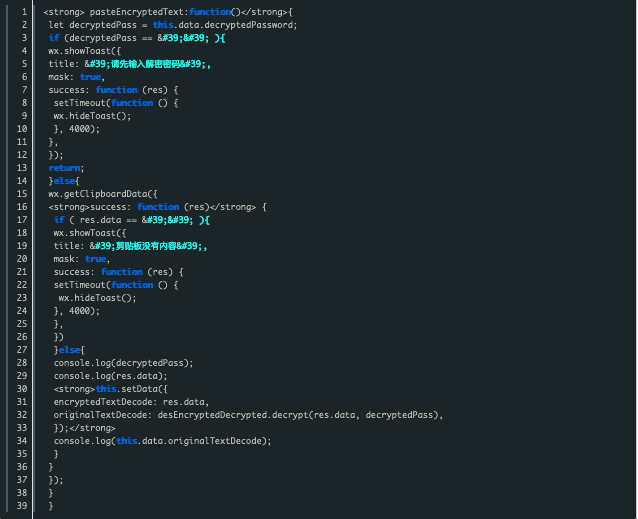Click '}else{' on line 27
The height and width of the screenshot is (519, 638).
[69, 350]
